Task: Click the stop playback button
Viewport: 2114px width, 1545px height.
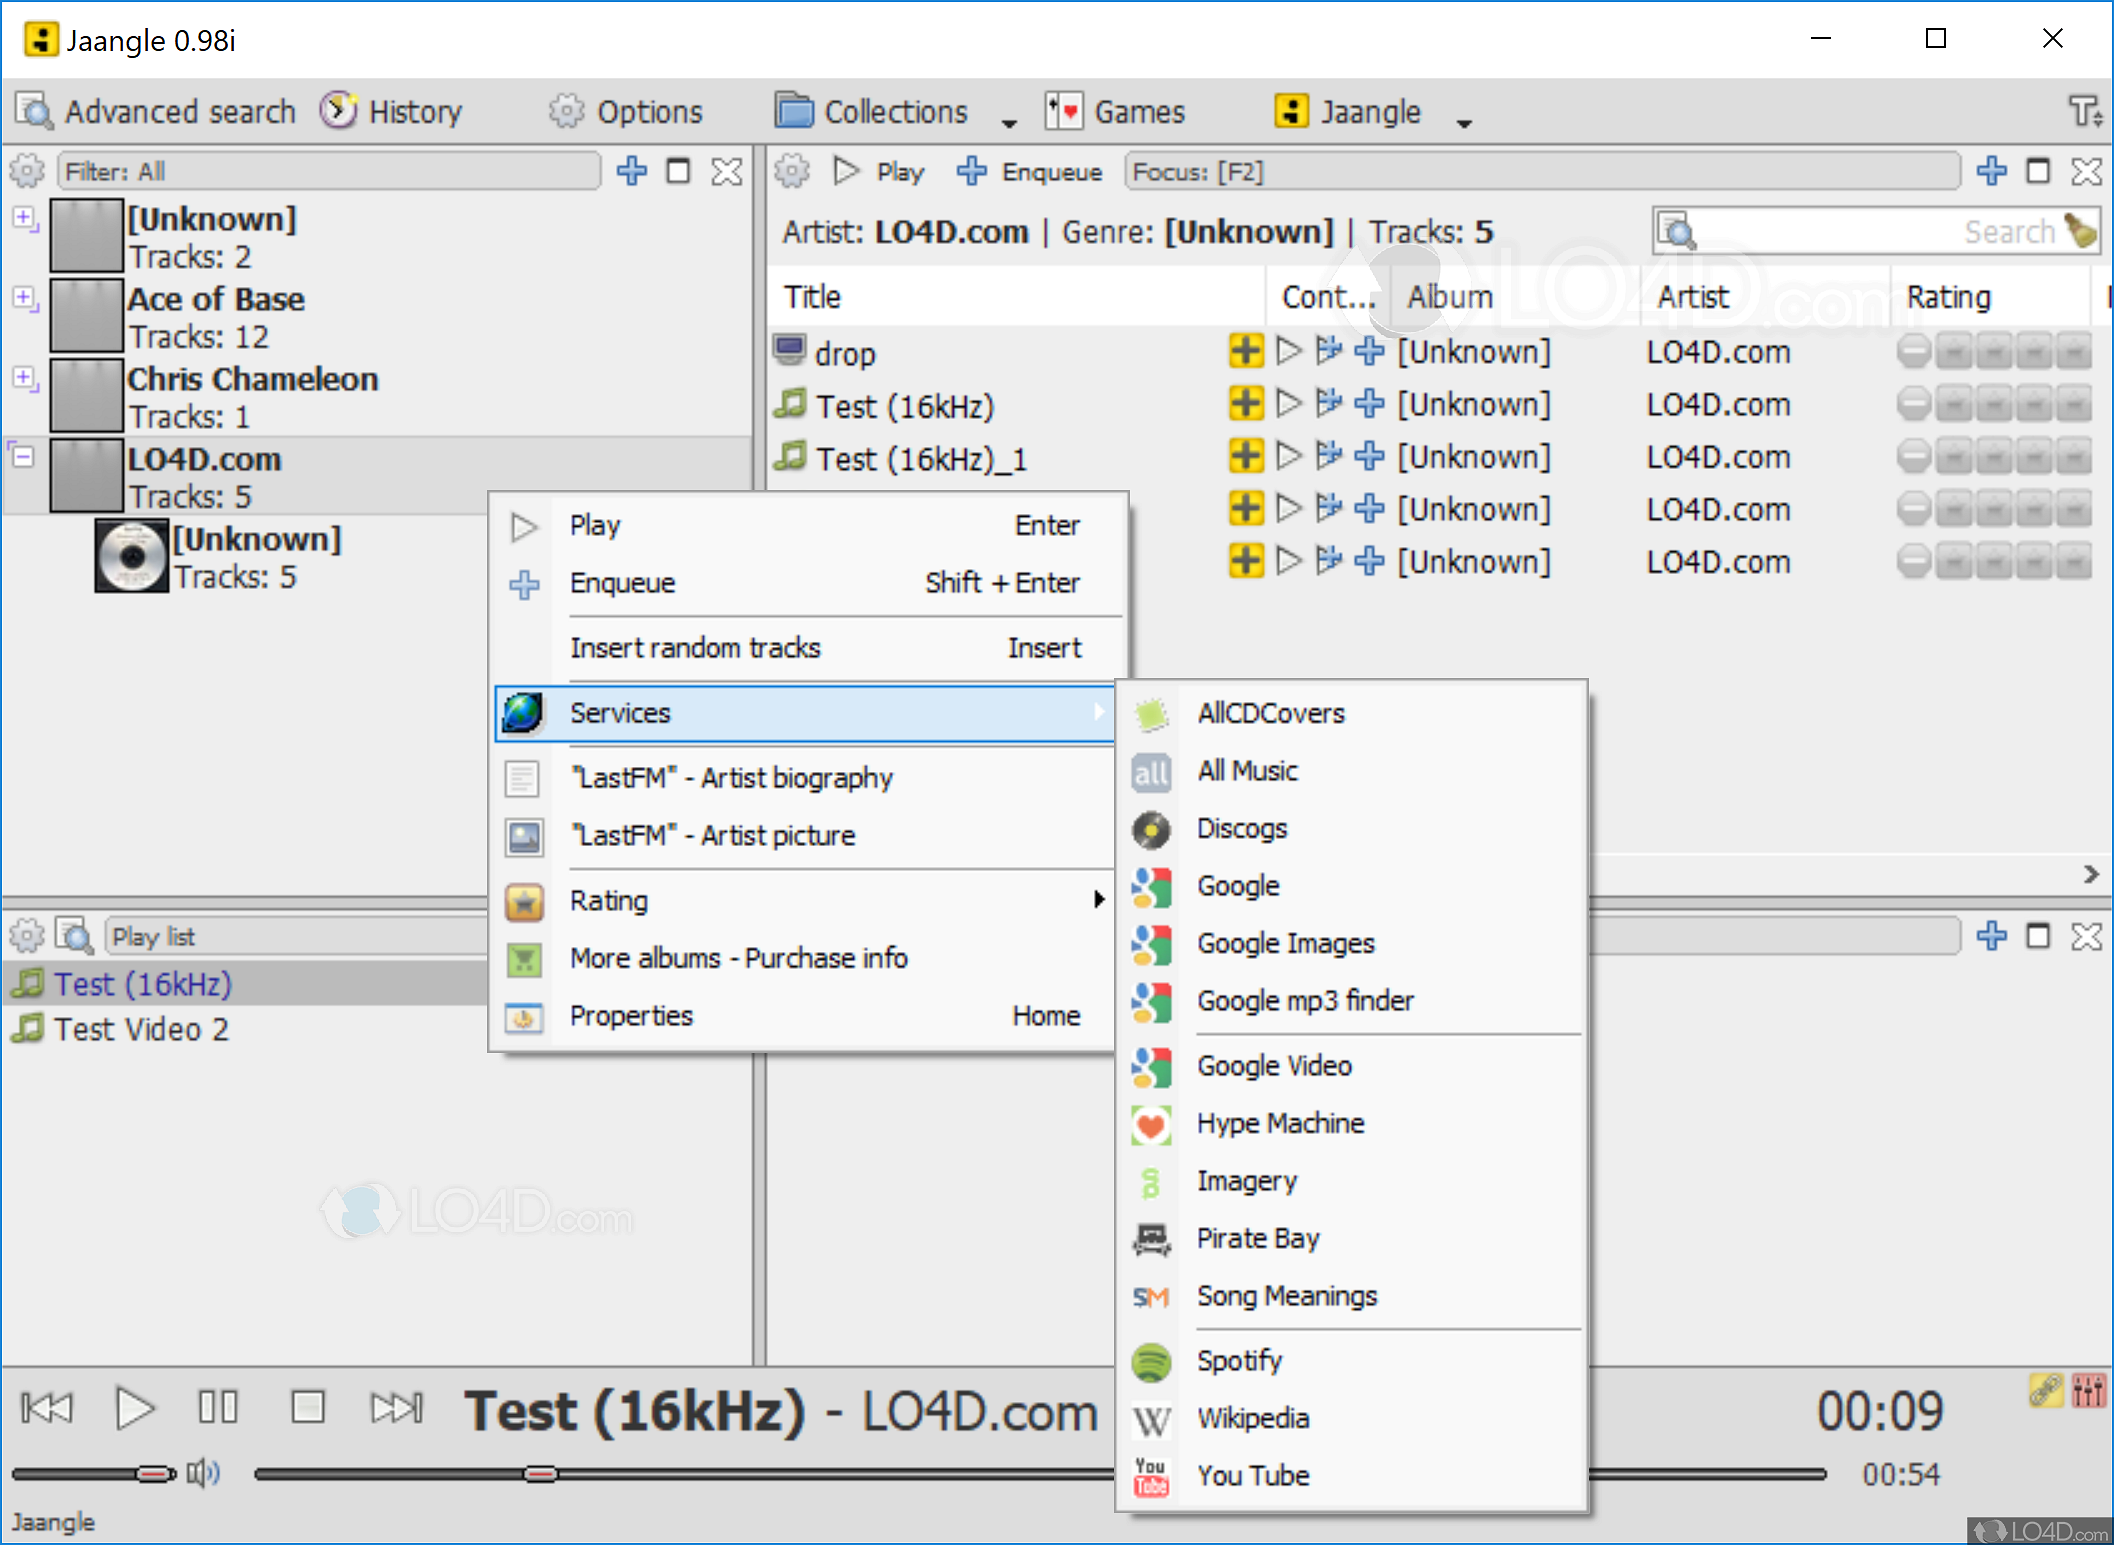Action: [307, 1408]
